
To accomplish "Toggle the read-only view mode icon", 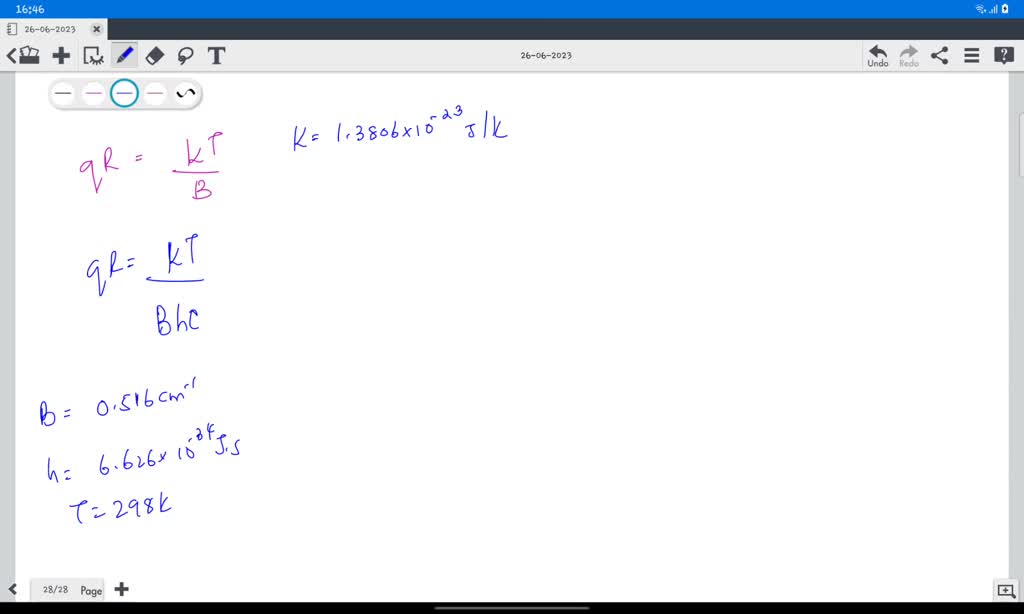I will tap(93, 56).
